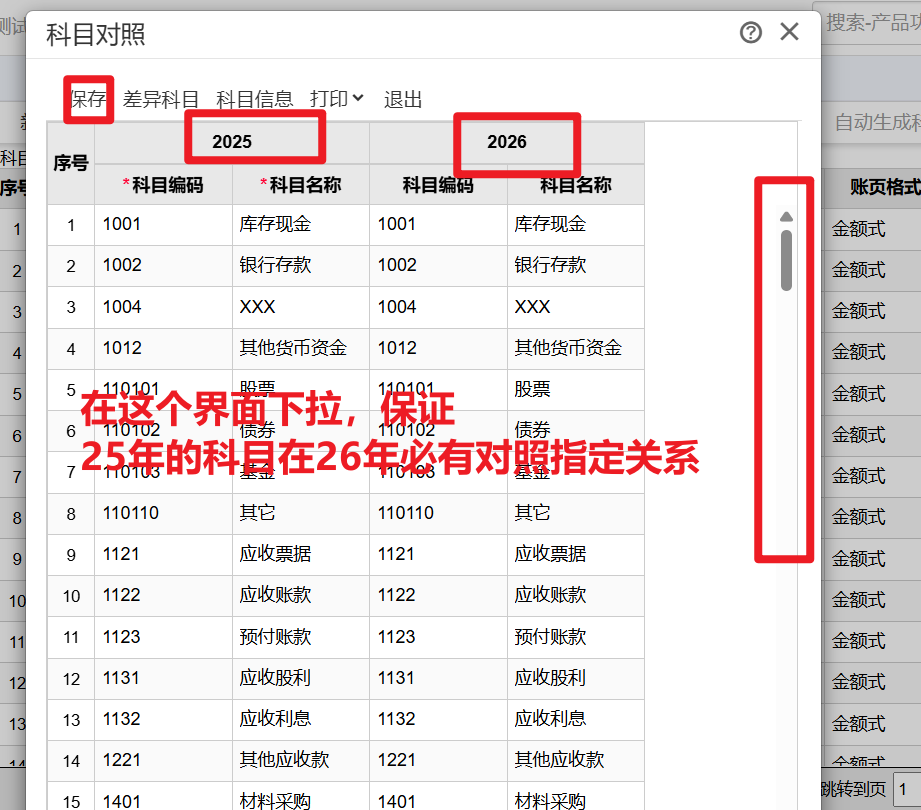The image size is (921, 810).
Task: Click the 2026 code cell 1221
Action: point(438,760)
